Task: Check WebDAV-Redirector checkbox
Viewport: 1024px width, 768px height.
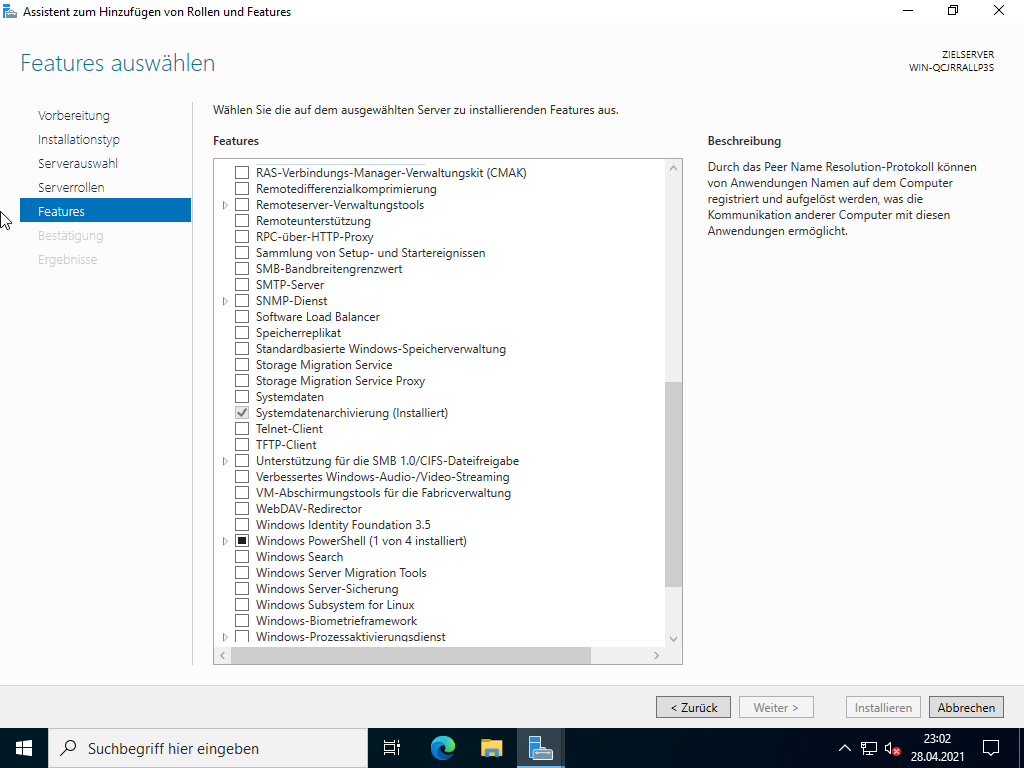Action: (242, 509)
